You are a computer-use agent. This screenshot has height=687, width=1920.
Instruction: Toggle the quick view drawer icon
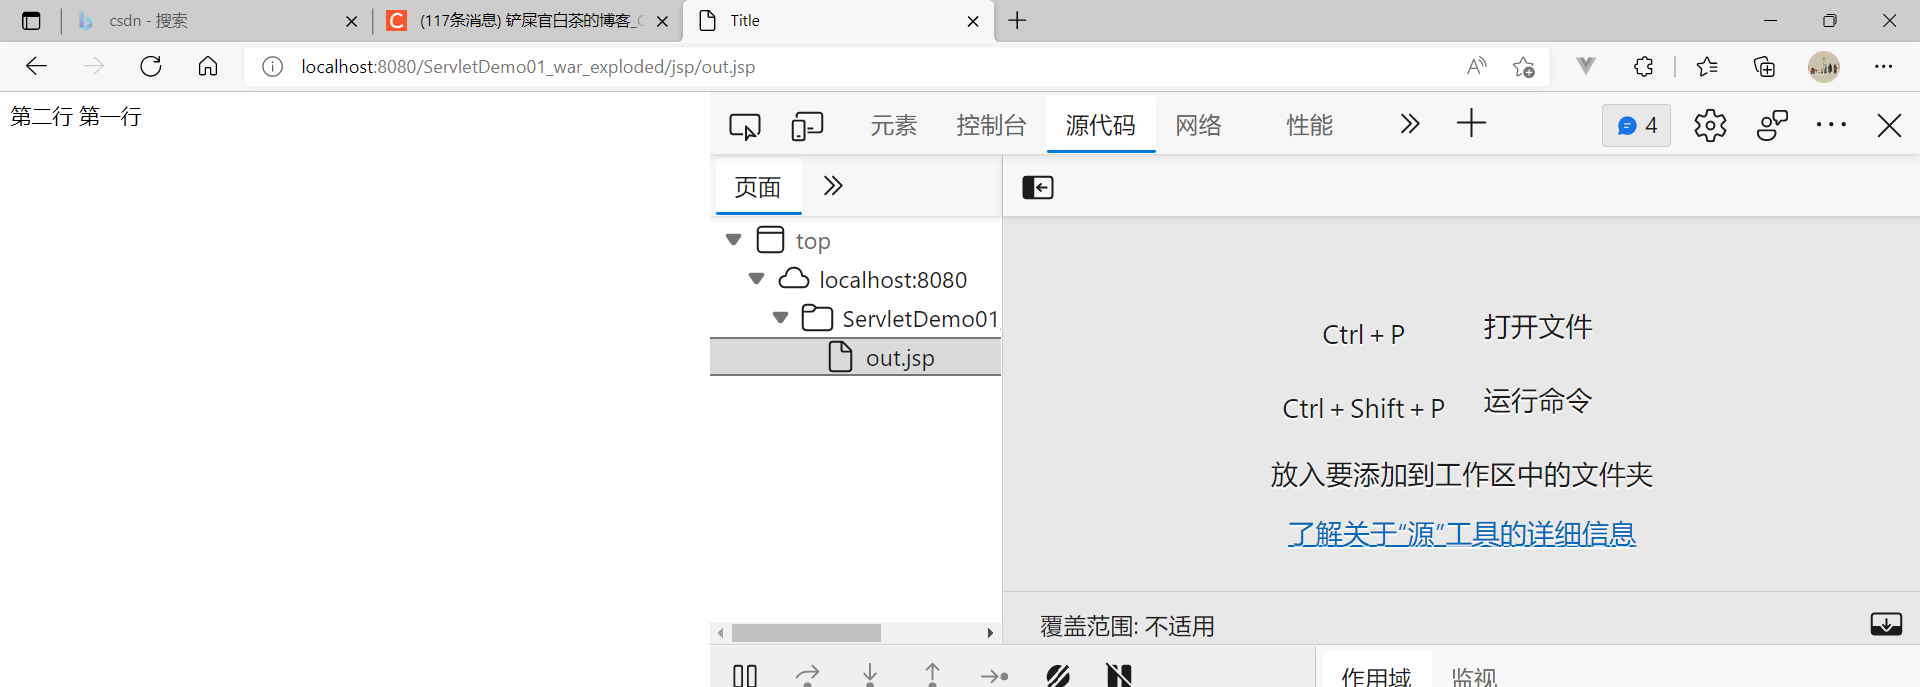click(1886, 624)
